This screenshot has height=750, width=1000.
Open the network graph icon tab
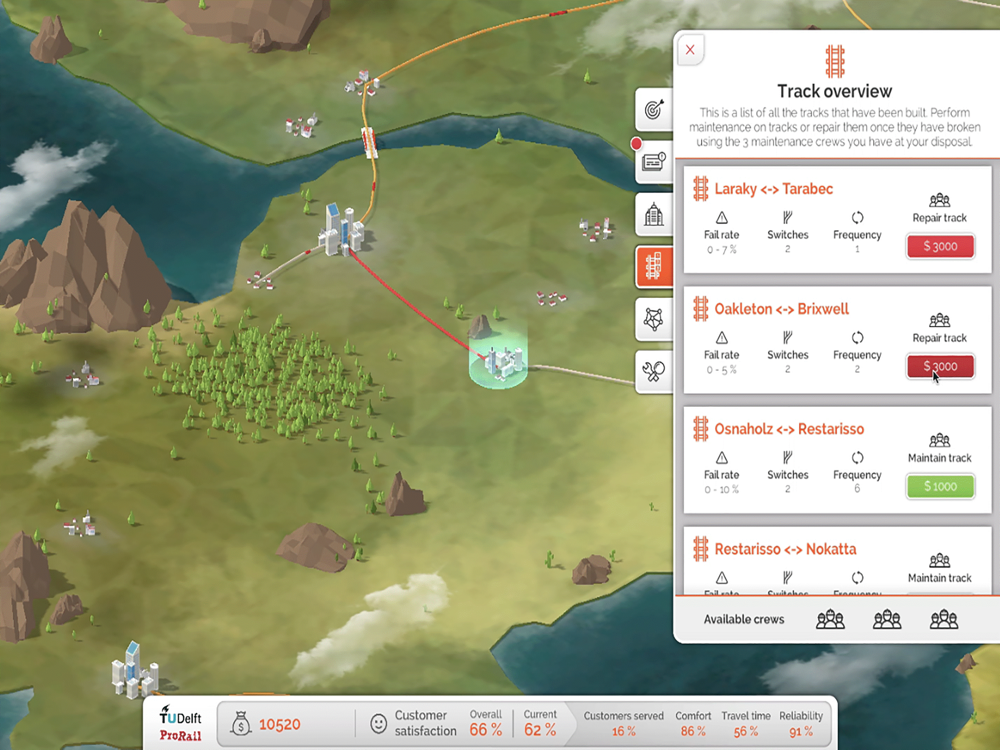point(654,319)
